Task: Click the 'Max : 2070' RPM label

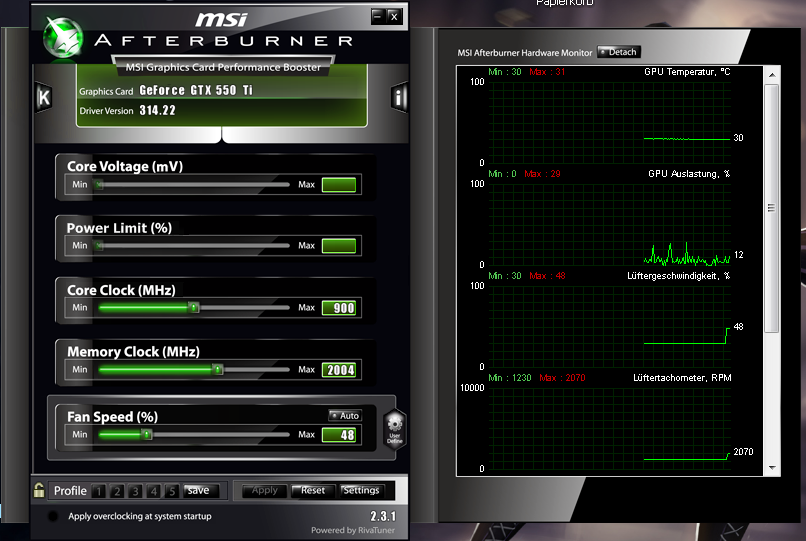Action: coord(562,378)
